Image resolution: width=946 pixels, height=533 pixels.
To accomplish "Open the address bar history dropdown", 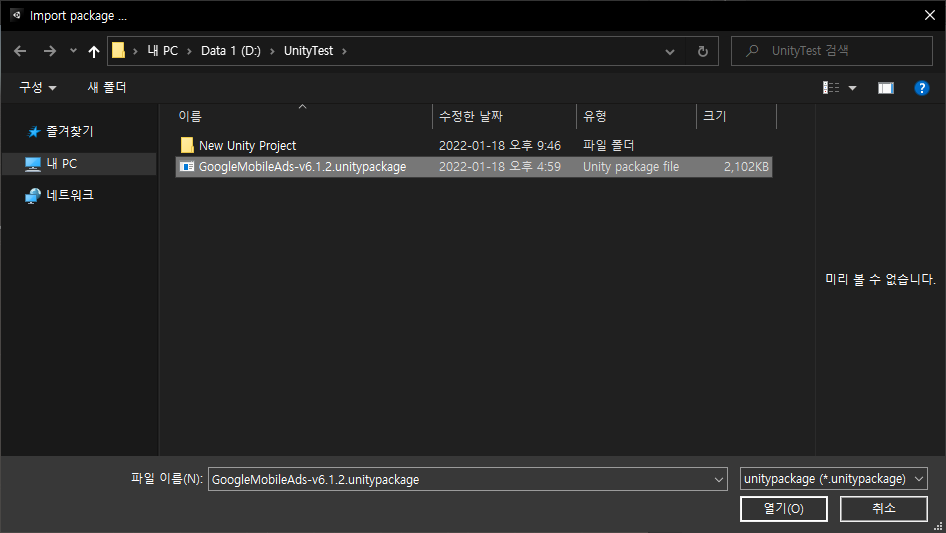I will click(670, 52).
